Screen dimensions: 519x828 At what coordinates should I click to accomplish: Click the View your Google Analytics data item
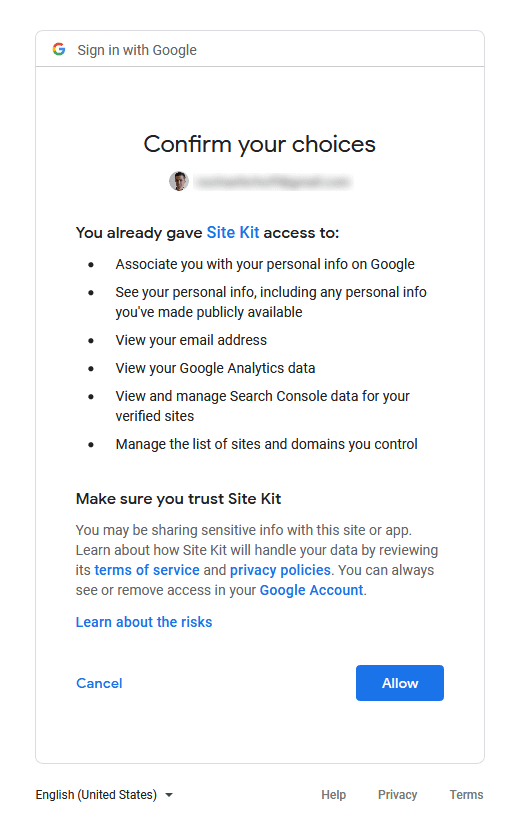click(x=215, y=368)
